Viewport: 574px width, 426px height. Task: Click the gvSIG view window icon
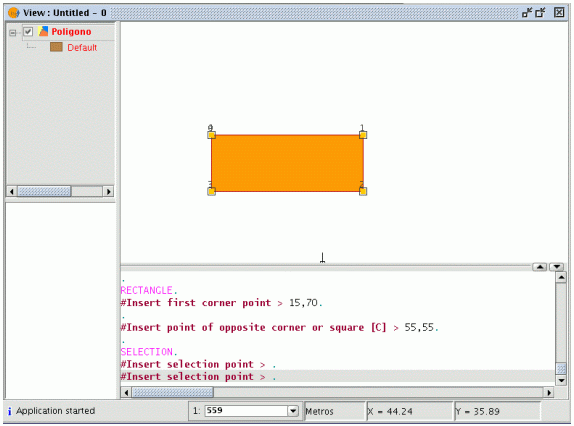point(14,13)
